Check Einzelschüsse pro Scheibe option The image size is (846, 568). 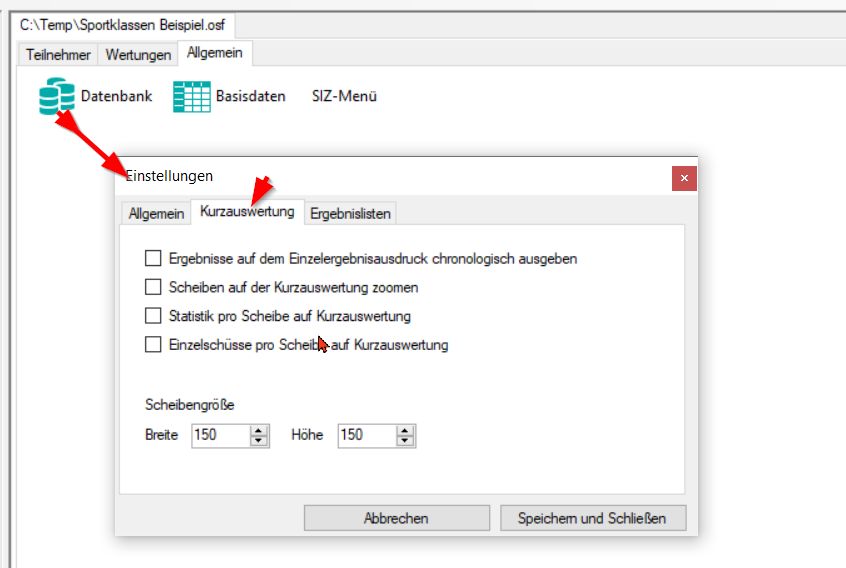[153, 345]
